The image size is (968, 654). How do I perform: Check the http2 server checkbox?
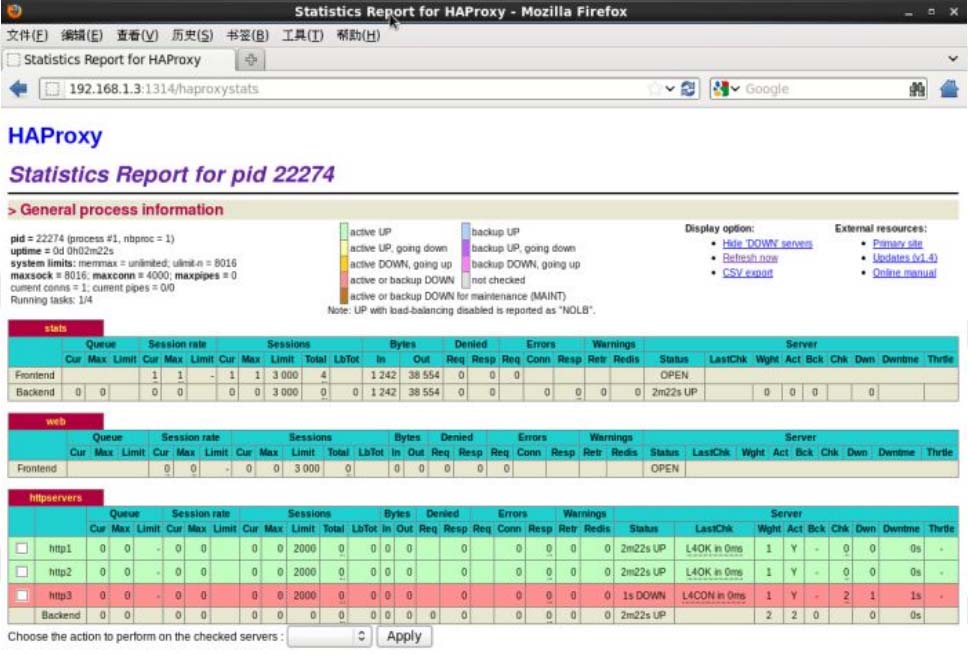22,571
